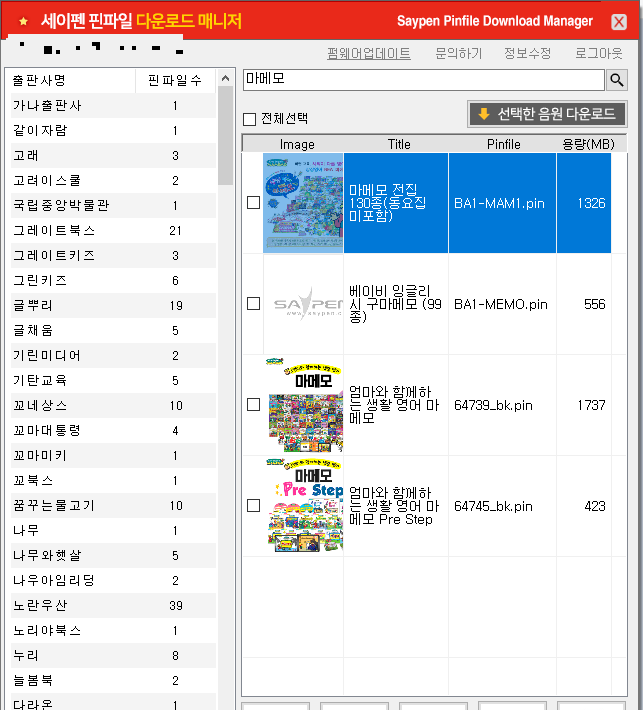Image resolution: width=643 pixels, height=710 pixels.
Task: Select publisher 노란우산
Action: point(113,605)
